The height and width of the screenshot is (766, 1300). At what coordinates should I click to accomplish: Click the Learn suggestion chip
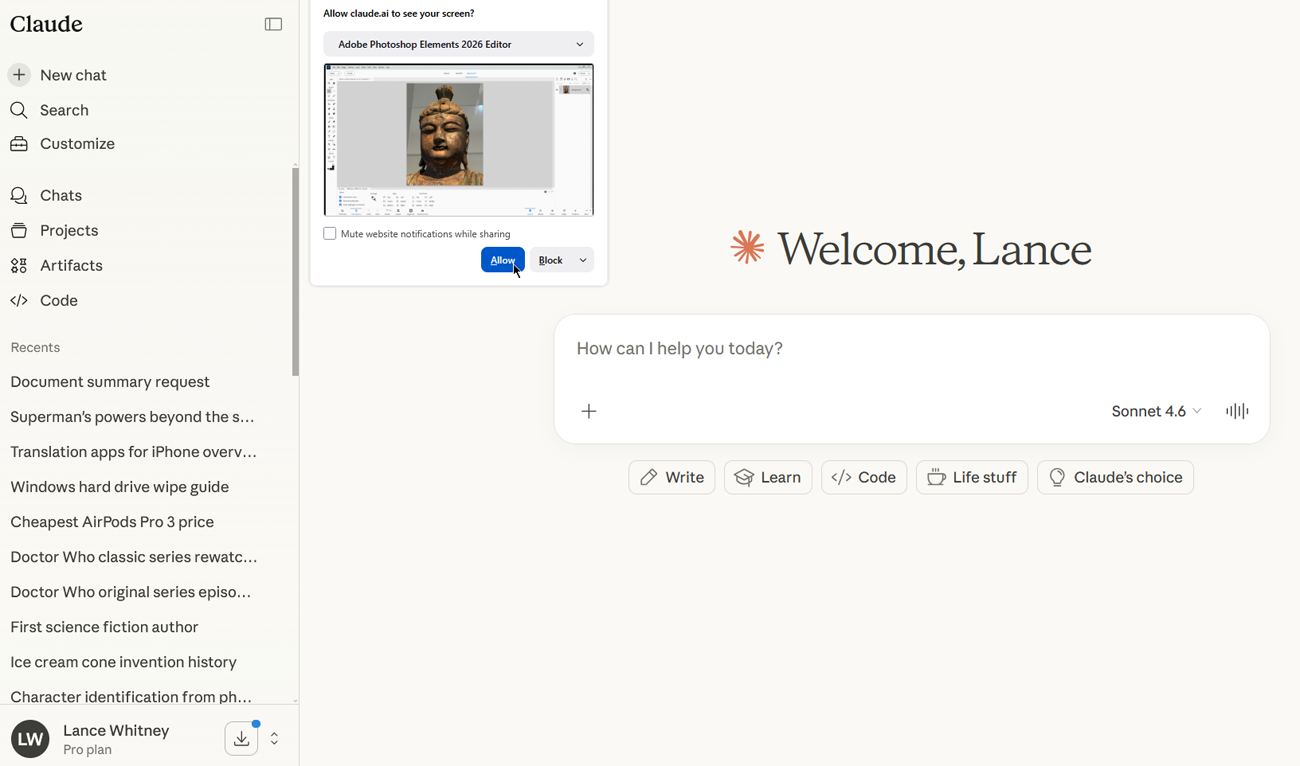point(768,477)
